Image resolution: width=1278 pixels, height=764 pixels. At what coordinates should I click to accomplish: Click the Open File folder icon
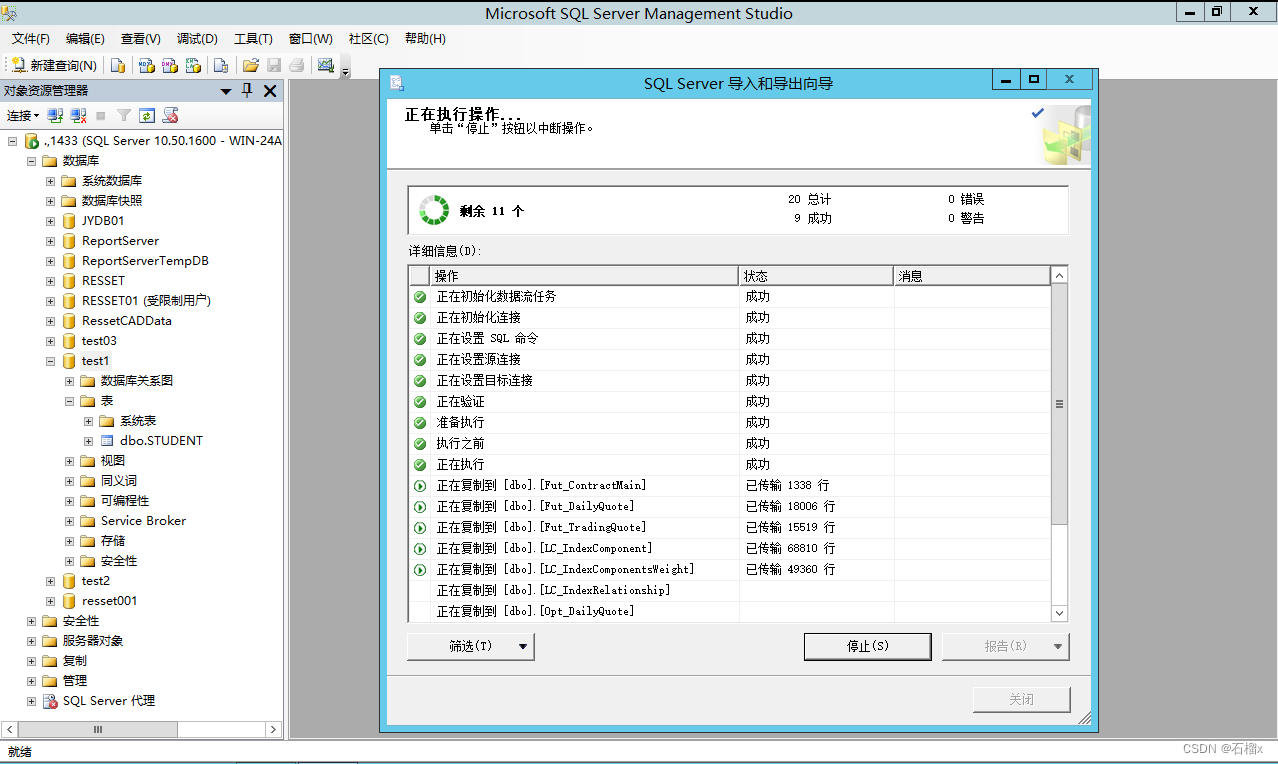tap(250, 65)
